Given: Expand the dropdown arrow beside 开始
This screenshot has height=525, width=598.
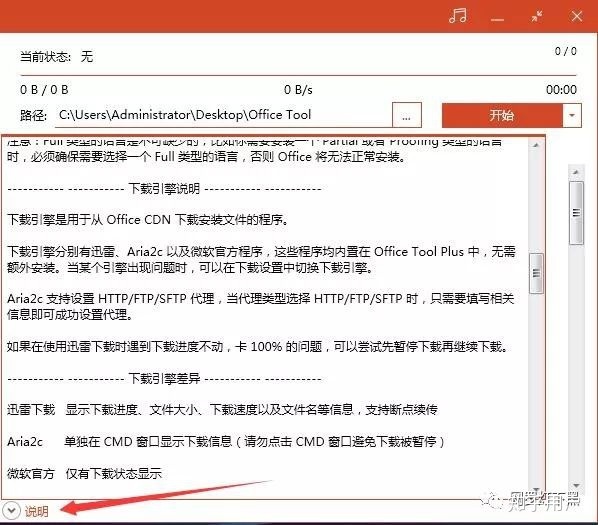Looking at the screenshot, I should click(x=572, y=115).
